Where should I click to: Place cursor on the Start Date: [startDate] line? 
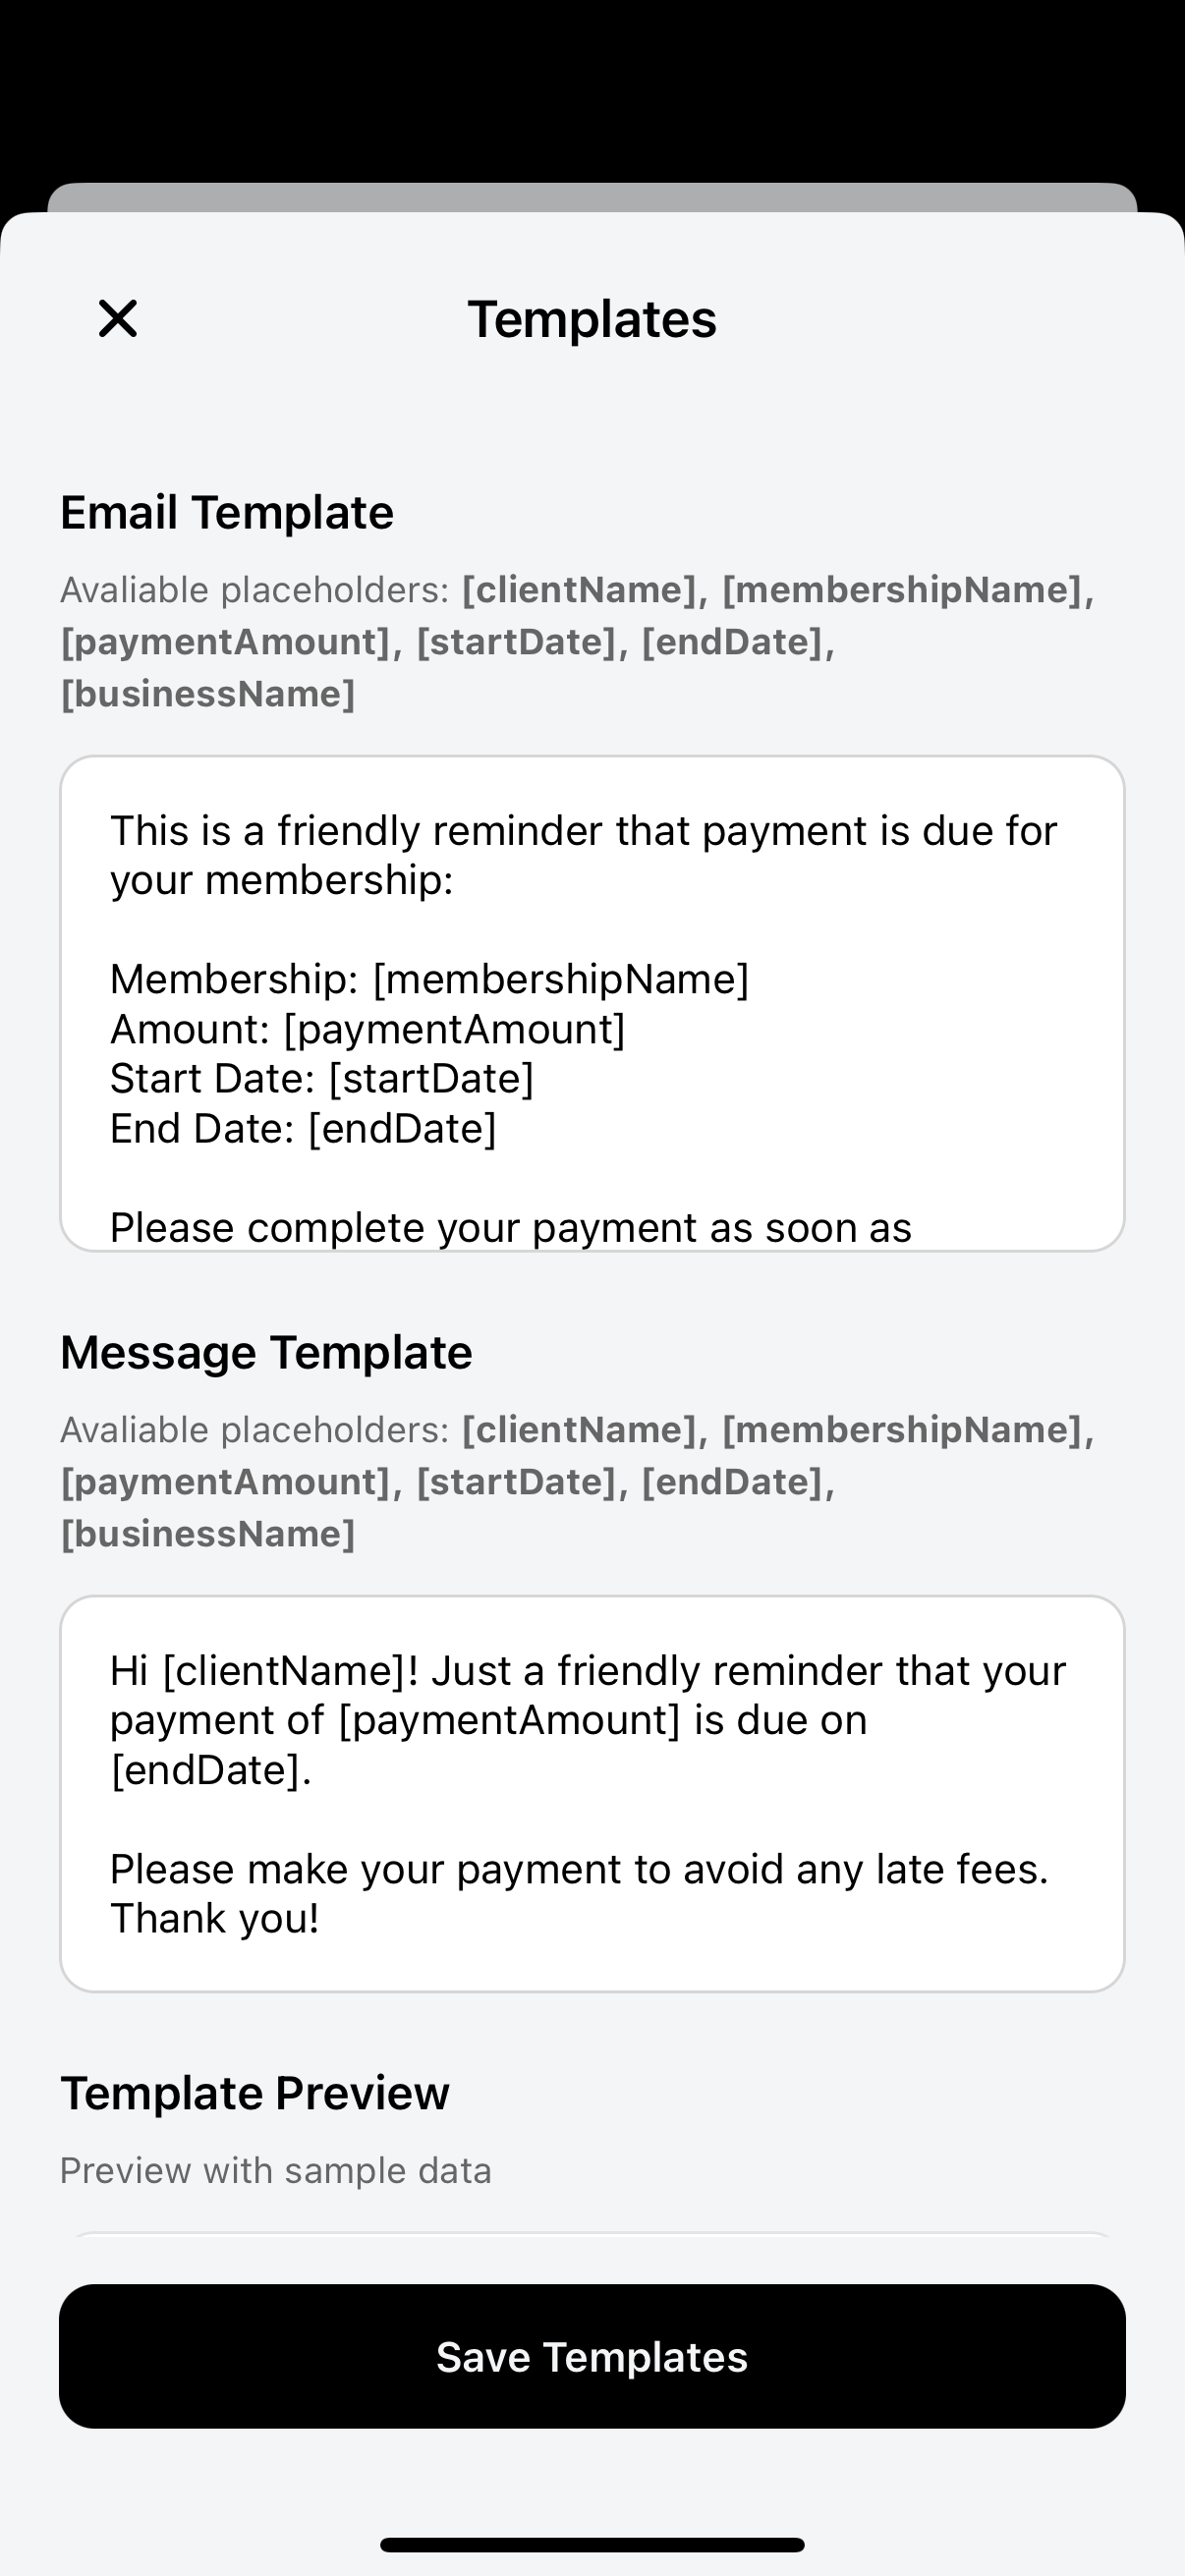(322, 1079)
